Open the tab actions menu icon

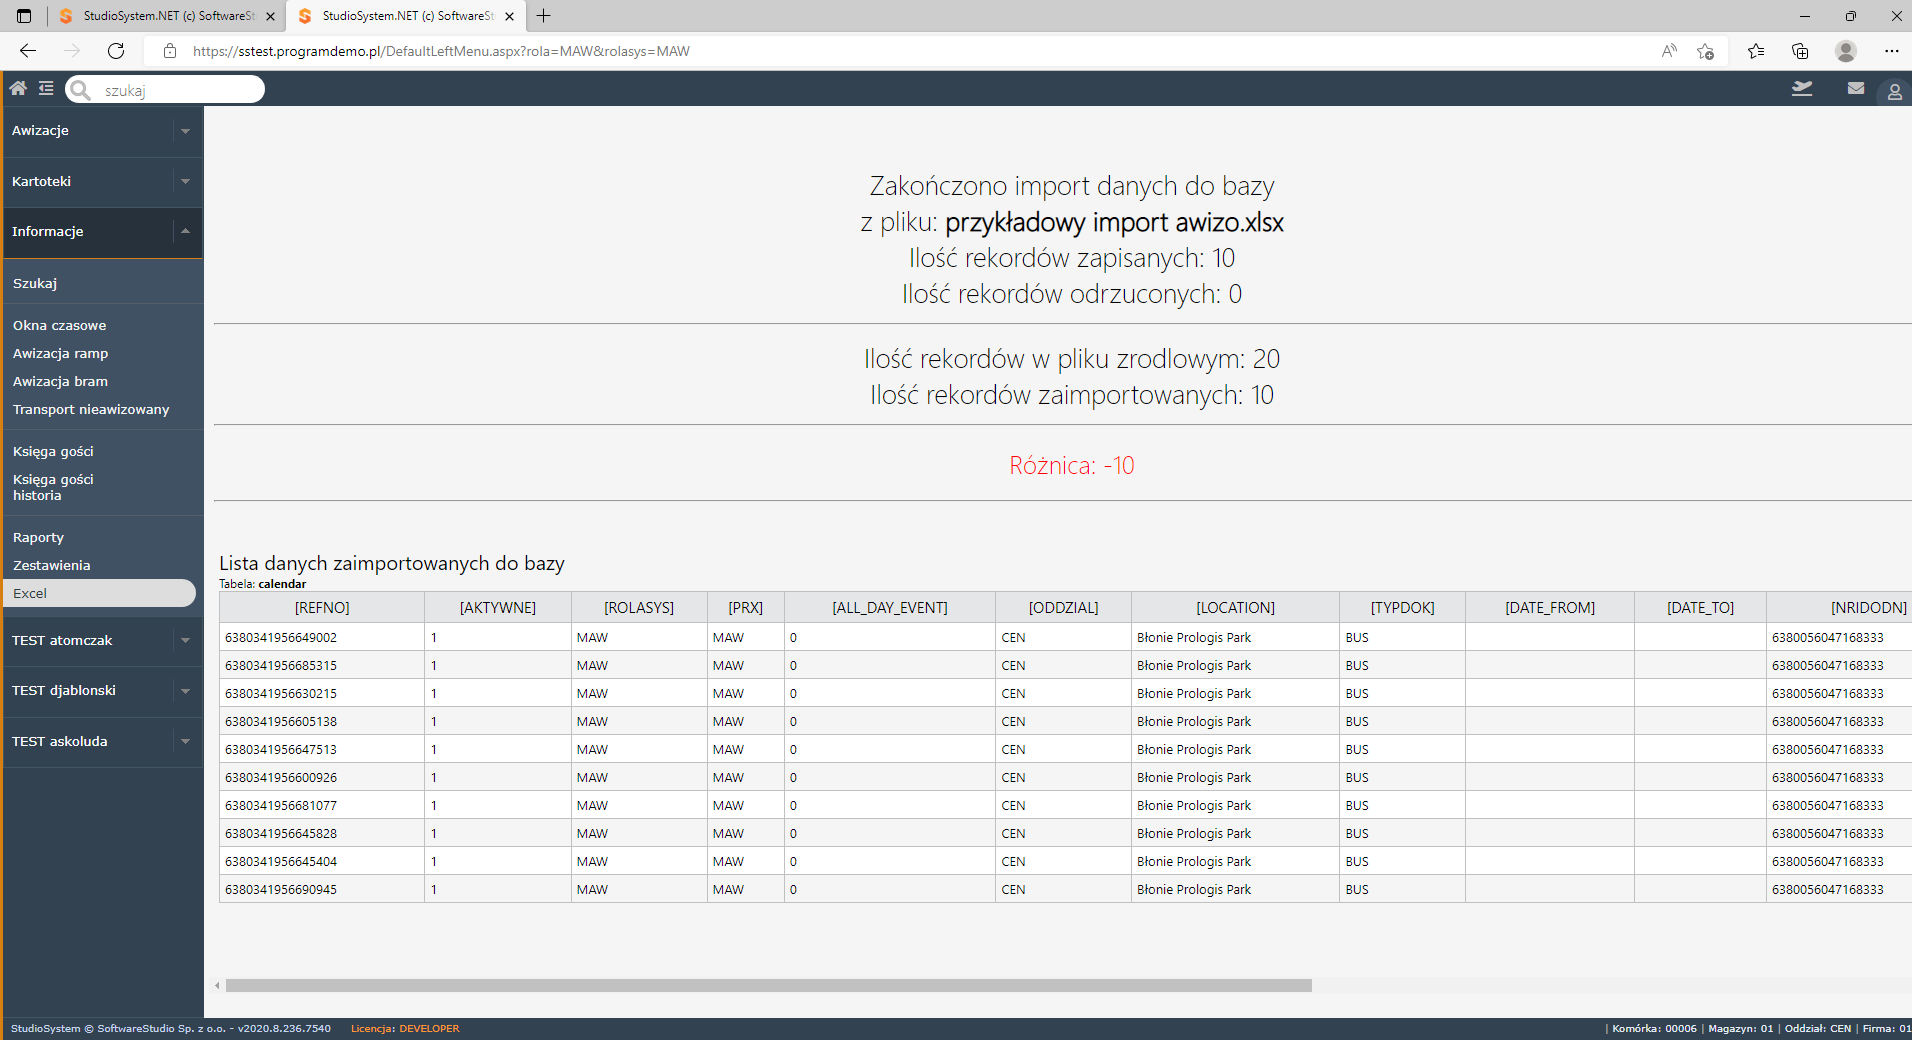tap(24, 16)
